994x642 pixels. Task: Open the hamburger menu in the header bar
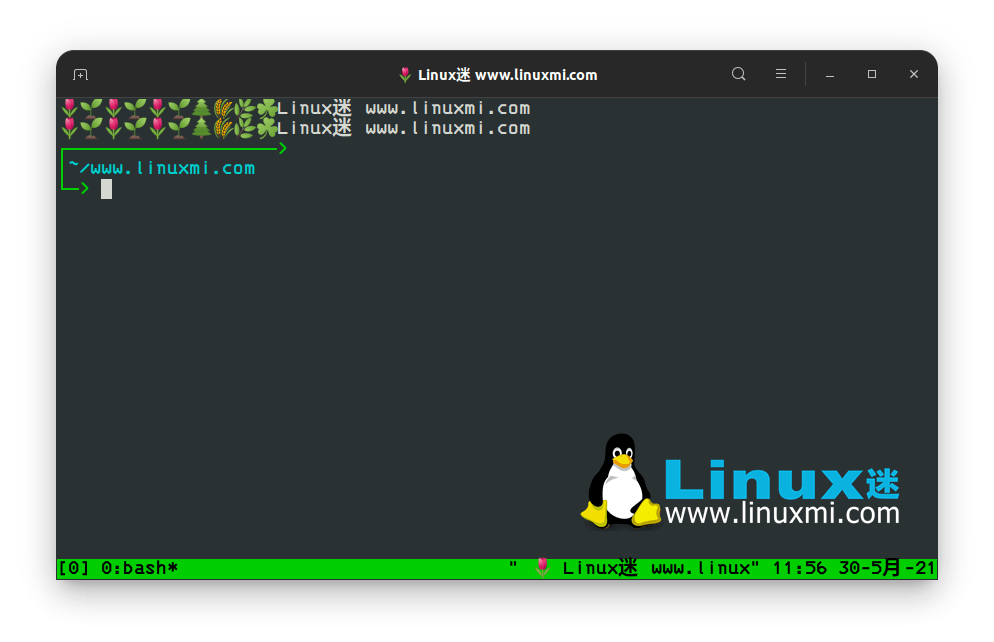click(x=780, y=74)
